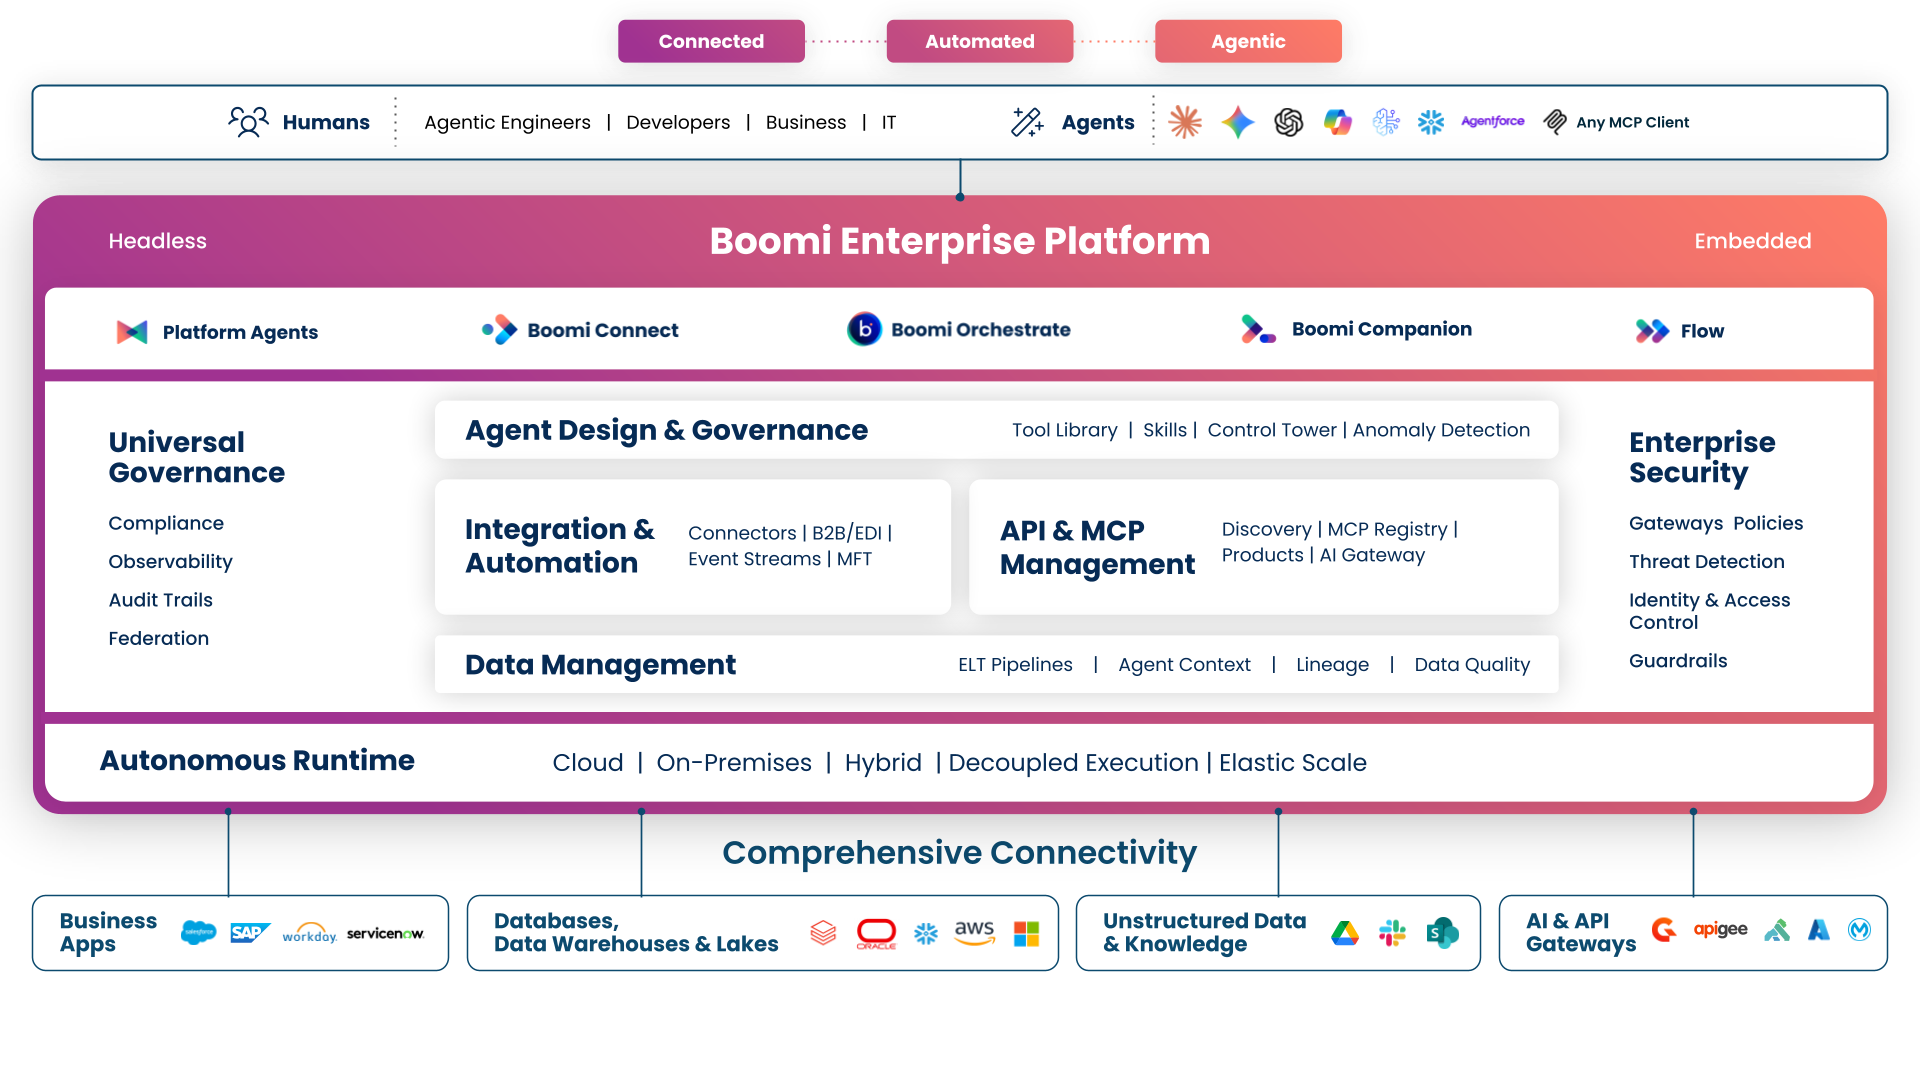Screen dimensions: 1920x1080
Task: Click the Business Apps box label
Action: coord(108,932)
